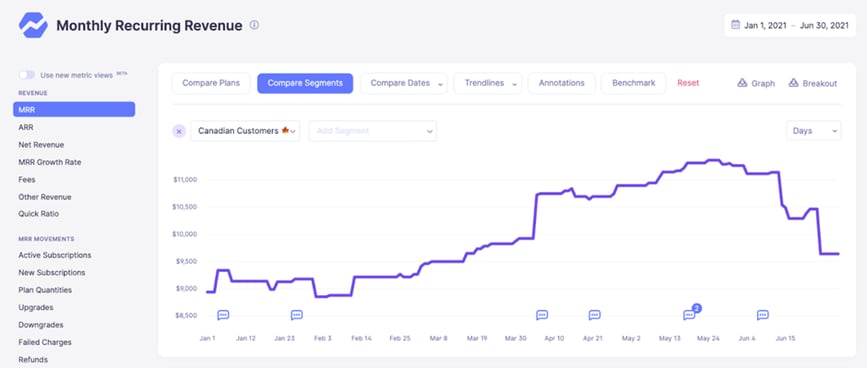
Task: Click the $8,500 y-axis label
Action: 185,316
